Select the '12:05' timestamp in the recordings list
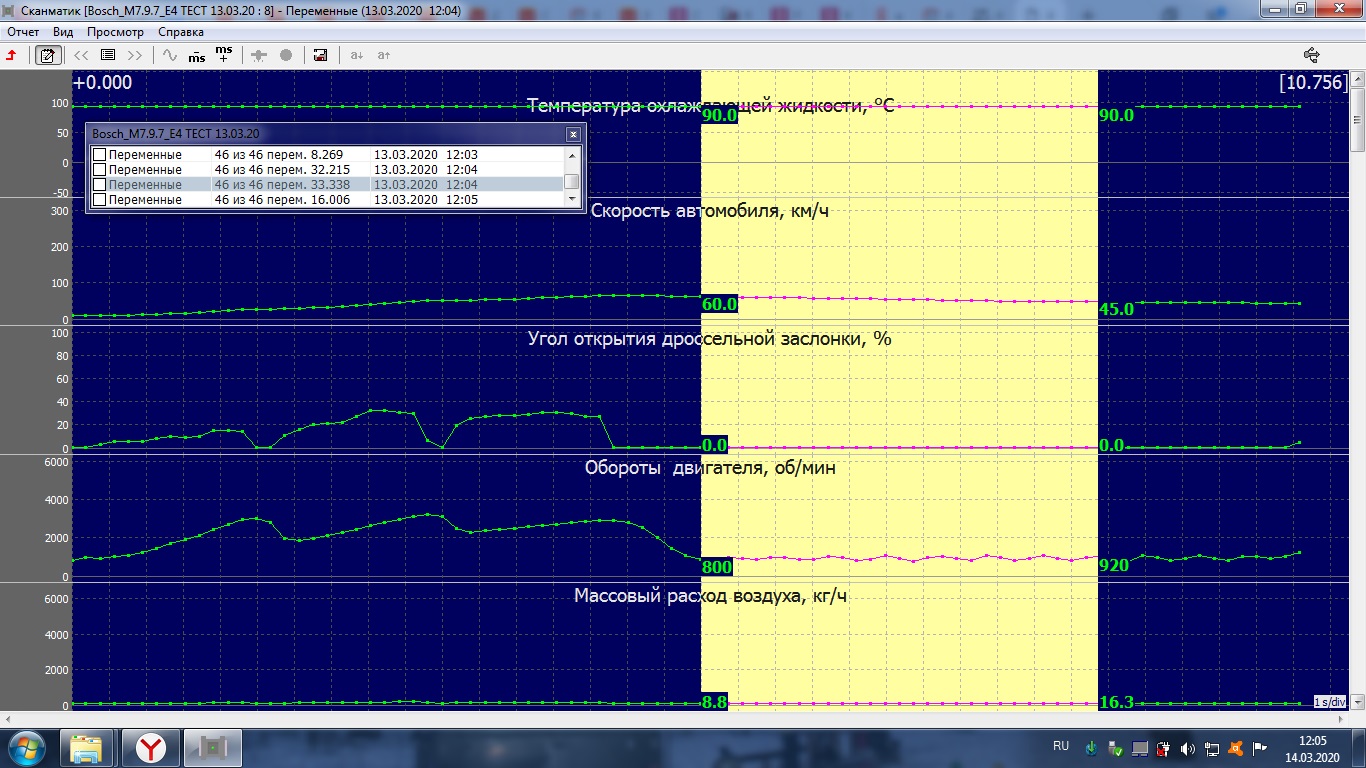The width and height of the screenshot is (1366, 768). pyautogui.click(x=461, y=200)
